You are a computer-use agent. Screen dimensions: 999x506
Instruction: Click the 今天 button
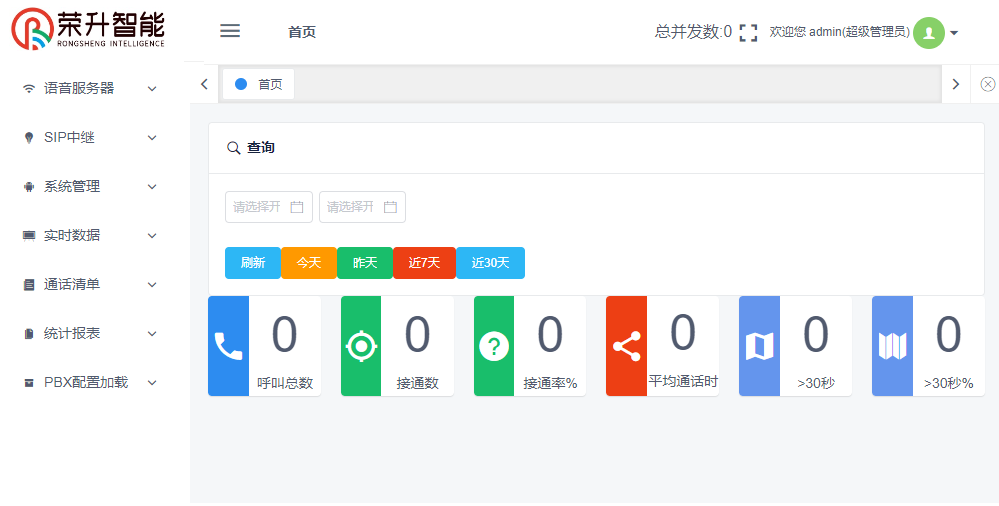309,263
